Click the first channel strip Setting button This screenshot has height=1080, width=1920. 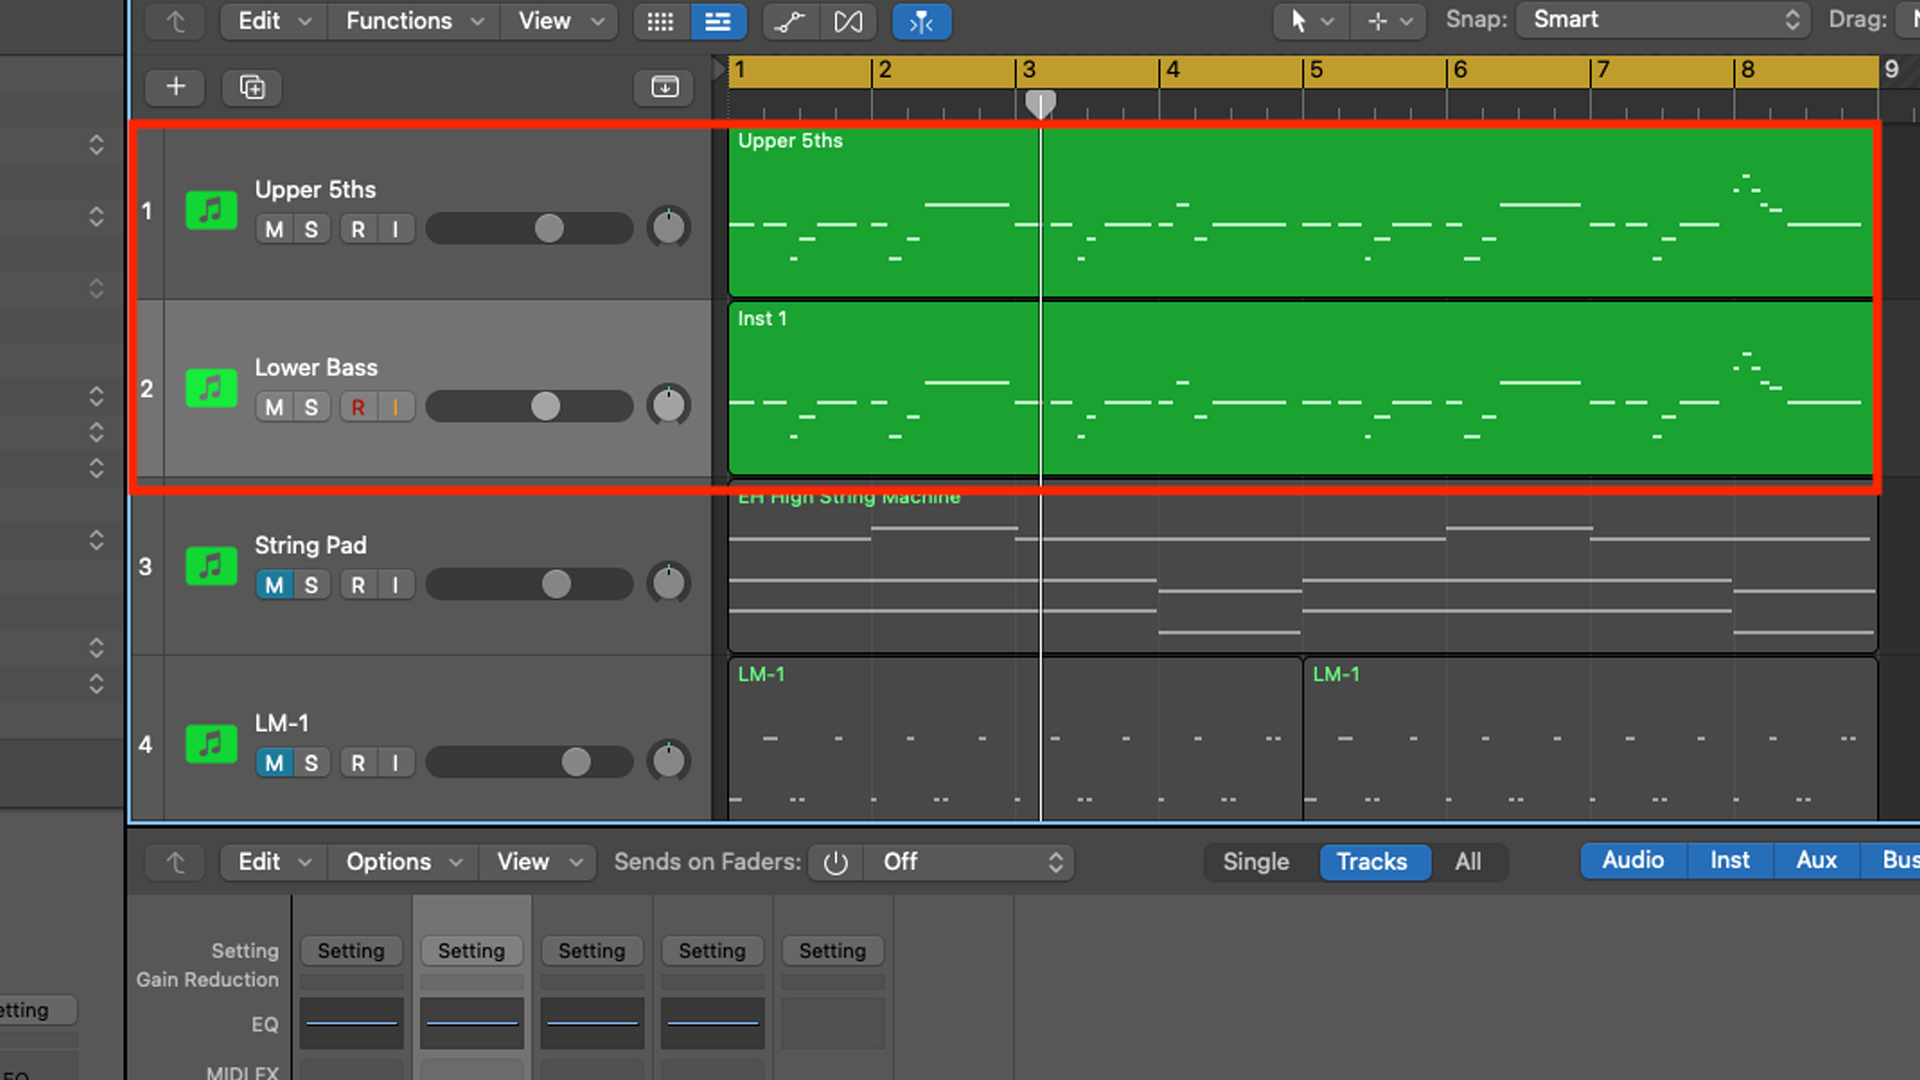point(351,951)
